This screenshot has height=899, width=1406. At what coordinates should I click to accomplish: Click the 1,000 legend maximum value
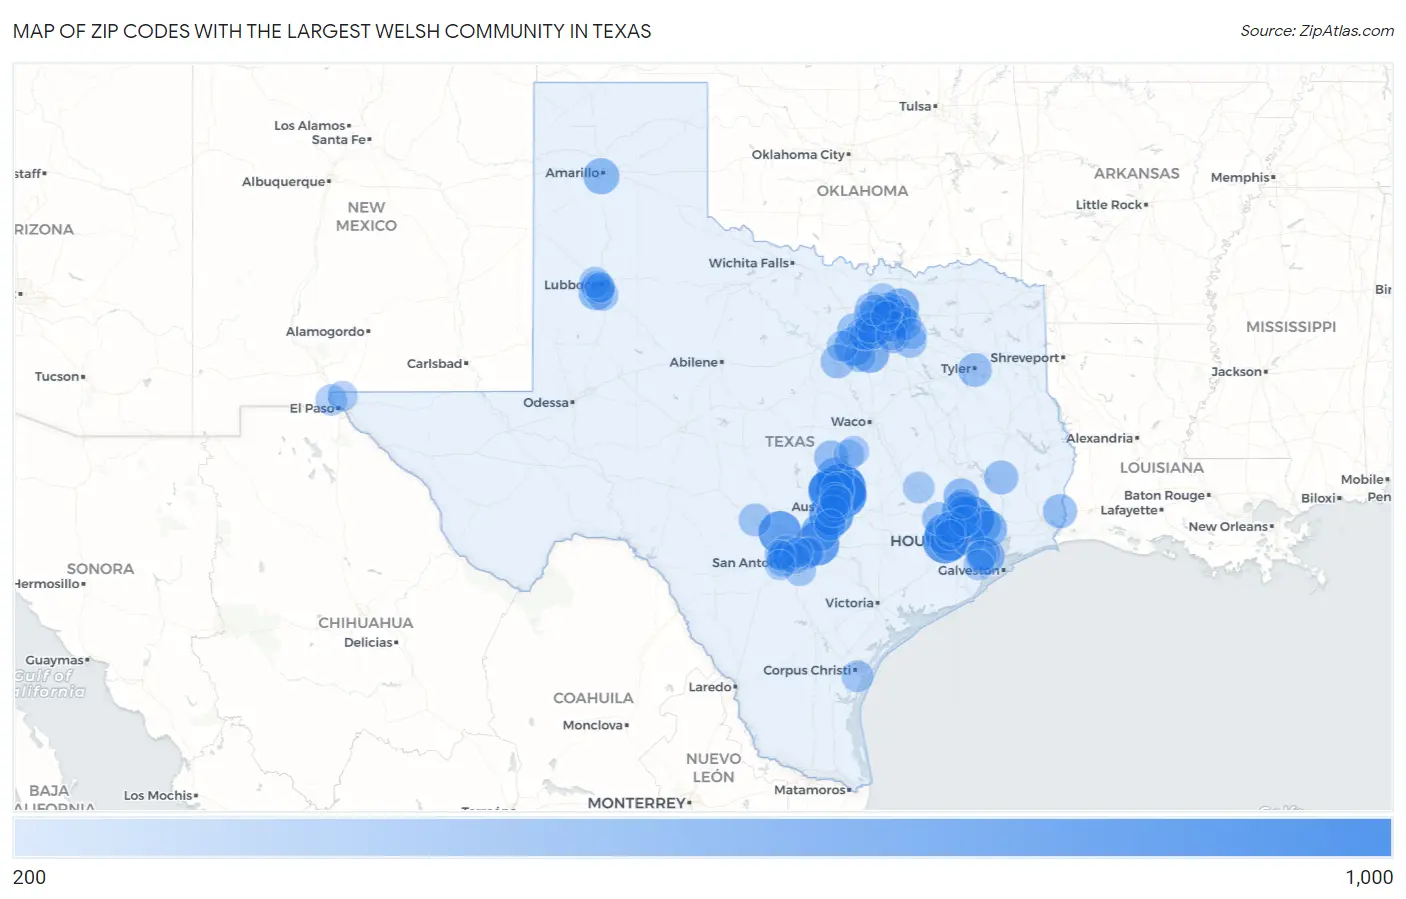[x=1369, y=877]
